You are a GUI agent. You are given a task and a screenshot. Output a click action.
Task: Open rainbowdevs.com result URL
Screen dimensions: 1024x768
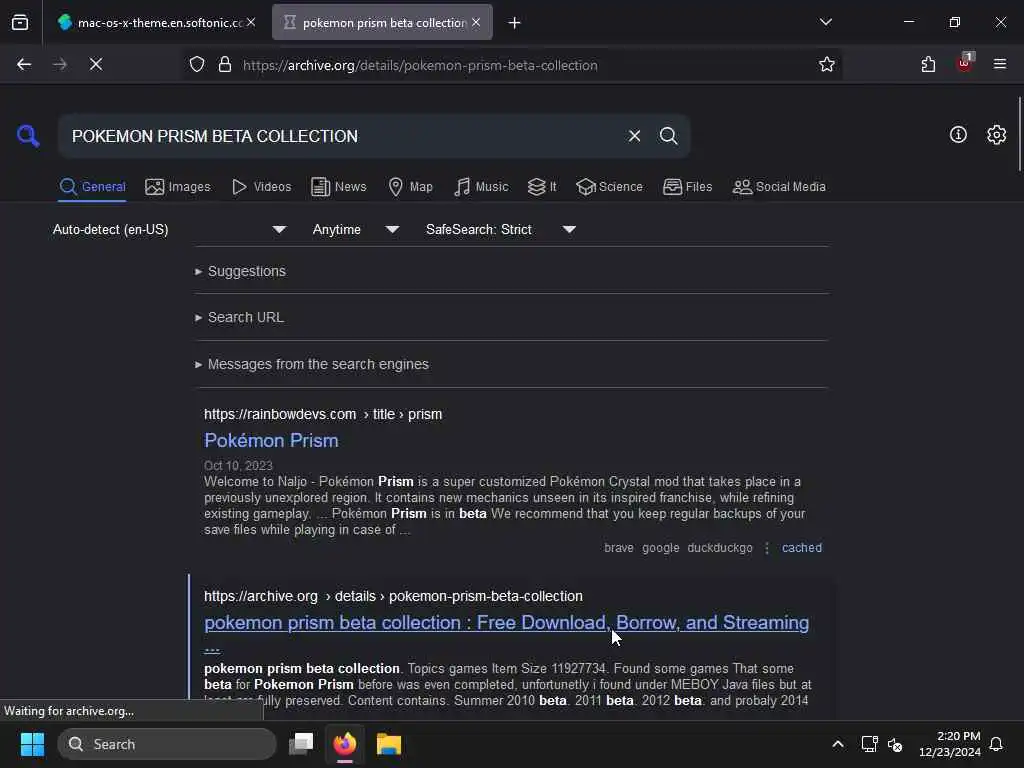(323, 414)
